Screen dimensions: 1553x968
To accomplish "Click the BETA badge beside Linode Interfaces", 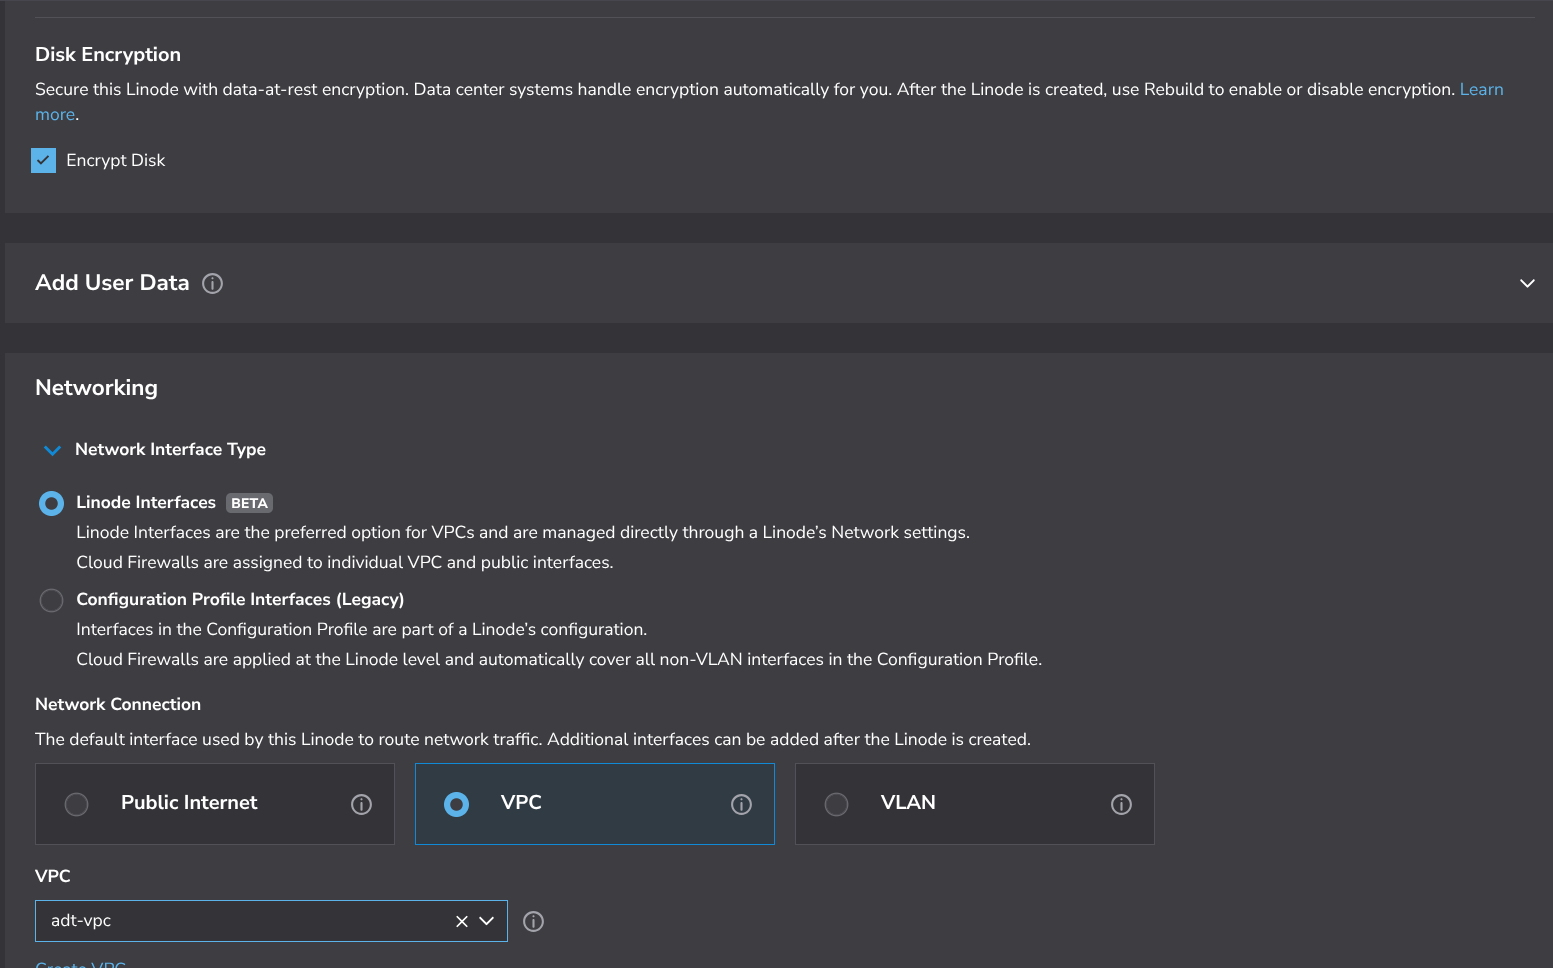I will pos(249,503).
